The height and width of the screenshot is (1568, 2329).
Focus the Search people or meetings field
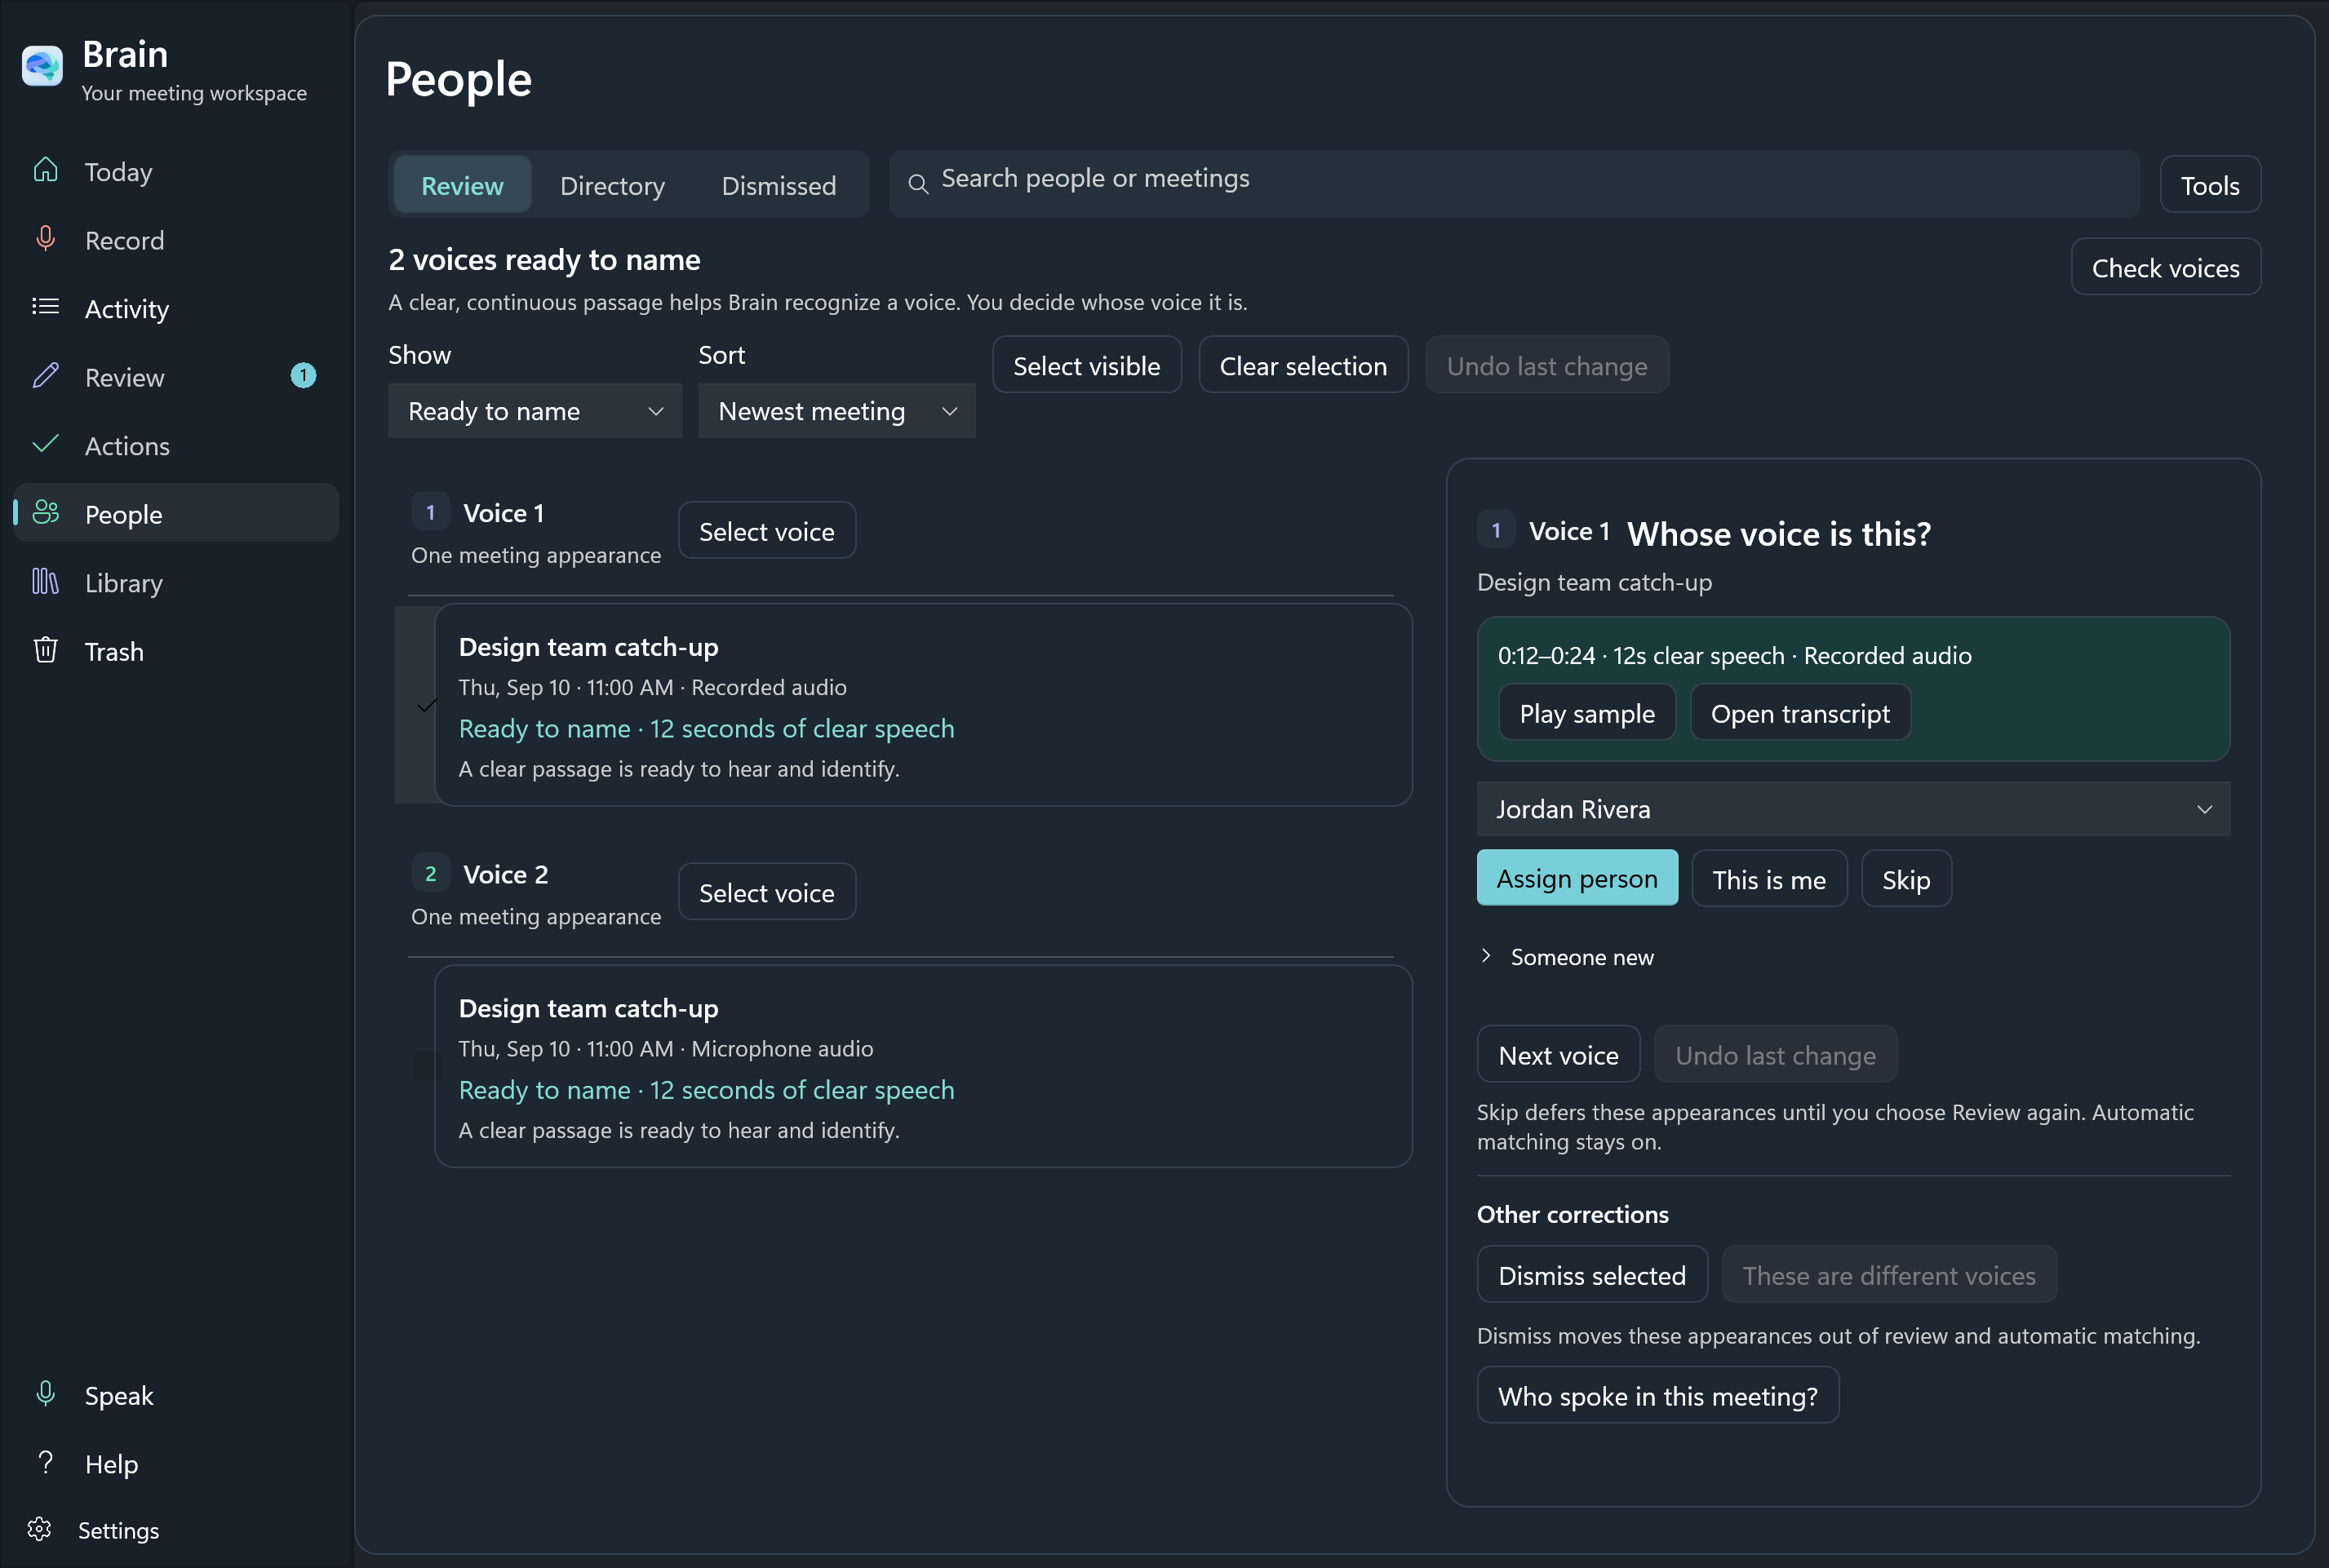click(1514, 184)
